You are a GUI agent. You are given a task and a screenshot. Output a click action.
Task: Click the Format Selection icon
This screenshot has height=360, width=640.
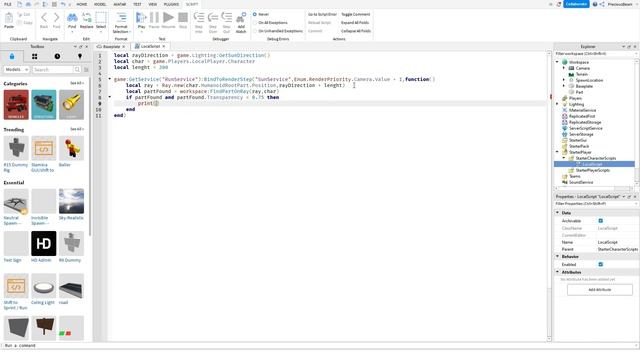[x=121, y=18]
